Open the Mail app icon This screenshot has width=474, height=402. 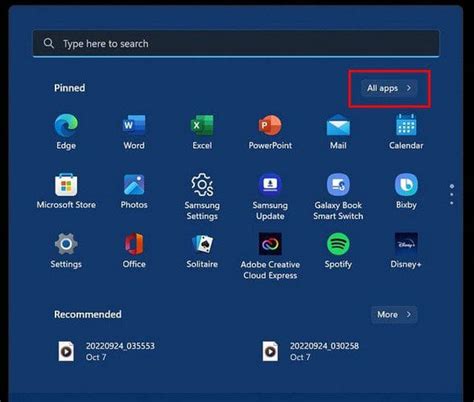338,132
